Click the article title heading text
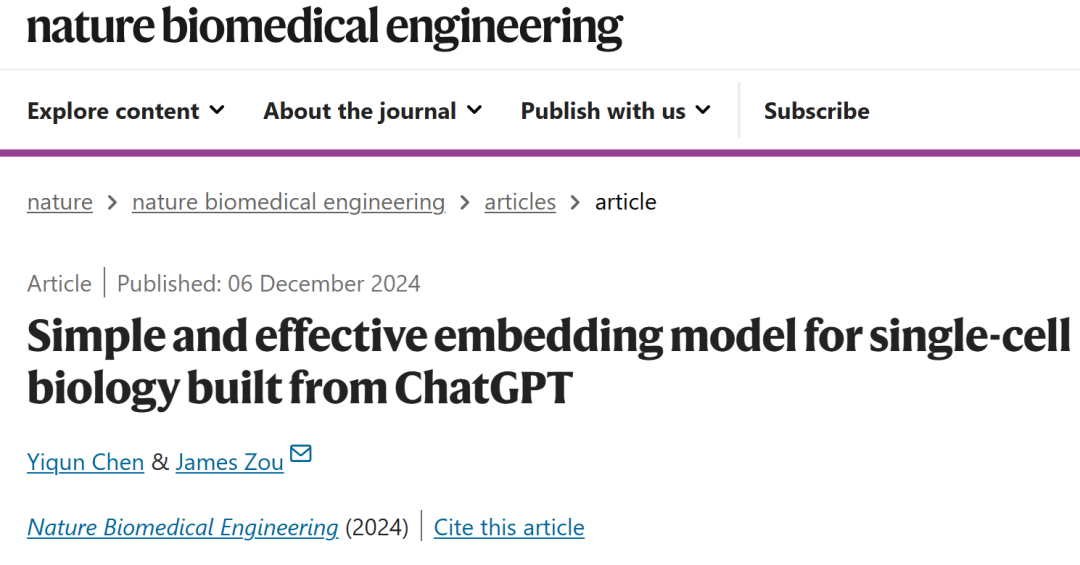 click(549, 362)
